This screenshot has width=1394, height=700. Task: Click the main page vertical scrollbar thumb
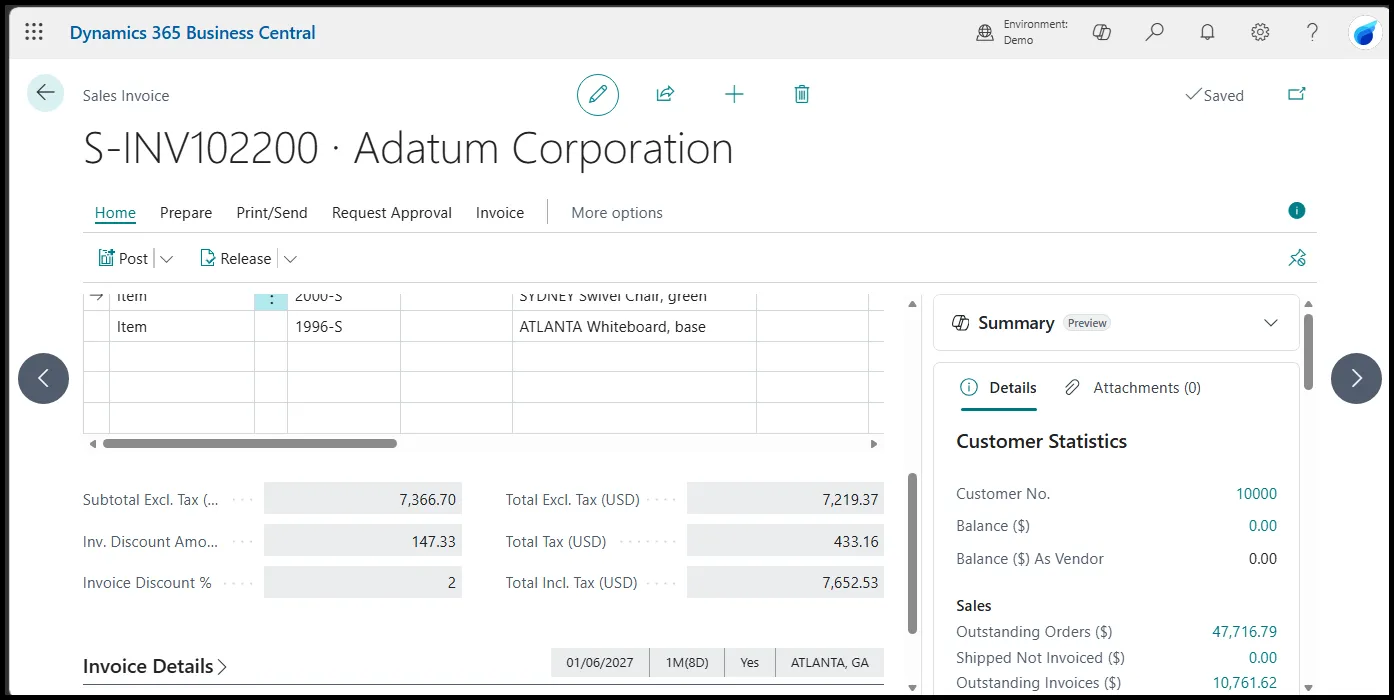912,553
